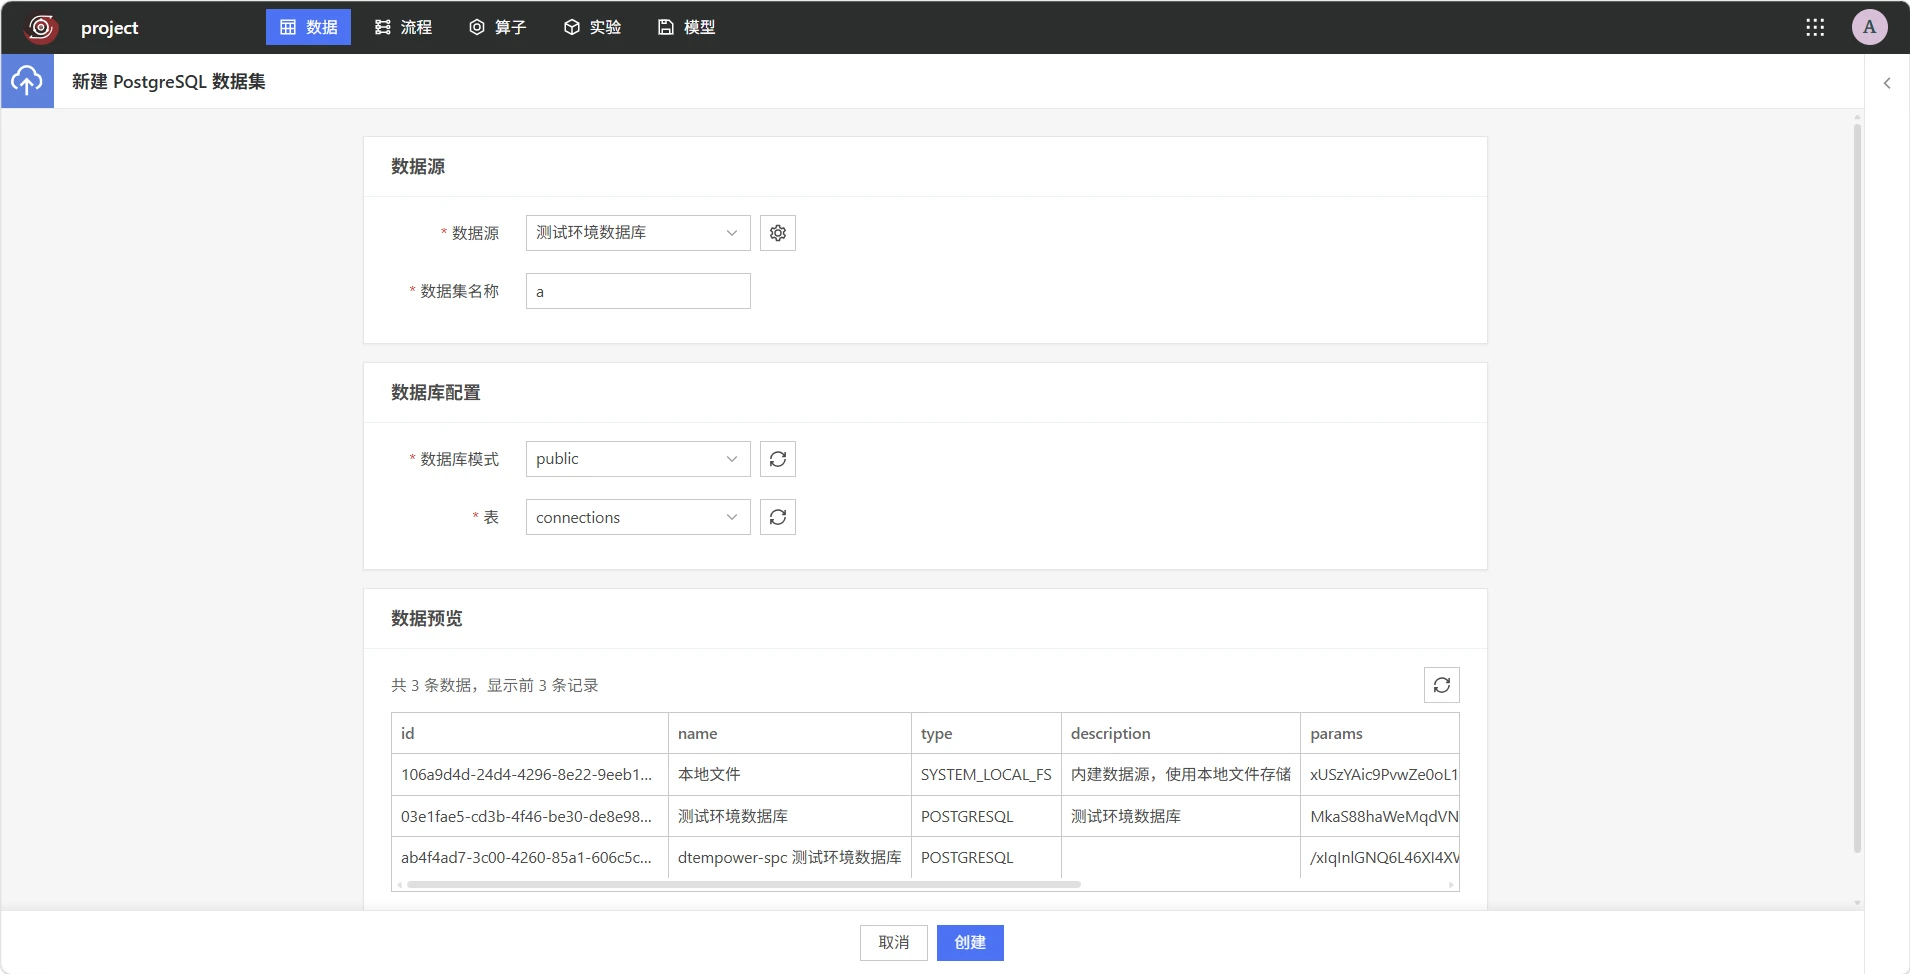Image resolution: width=1910 pixels, height=974 pixels.
Task: Click the 数据预览 section heading
Action: tap(427, 619)
